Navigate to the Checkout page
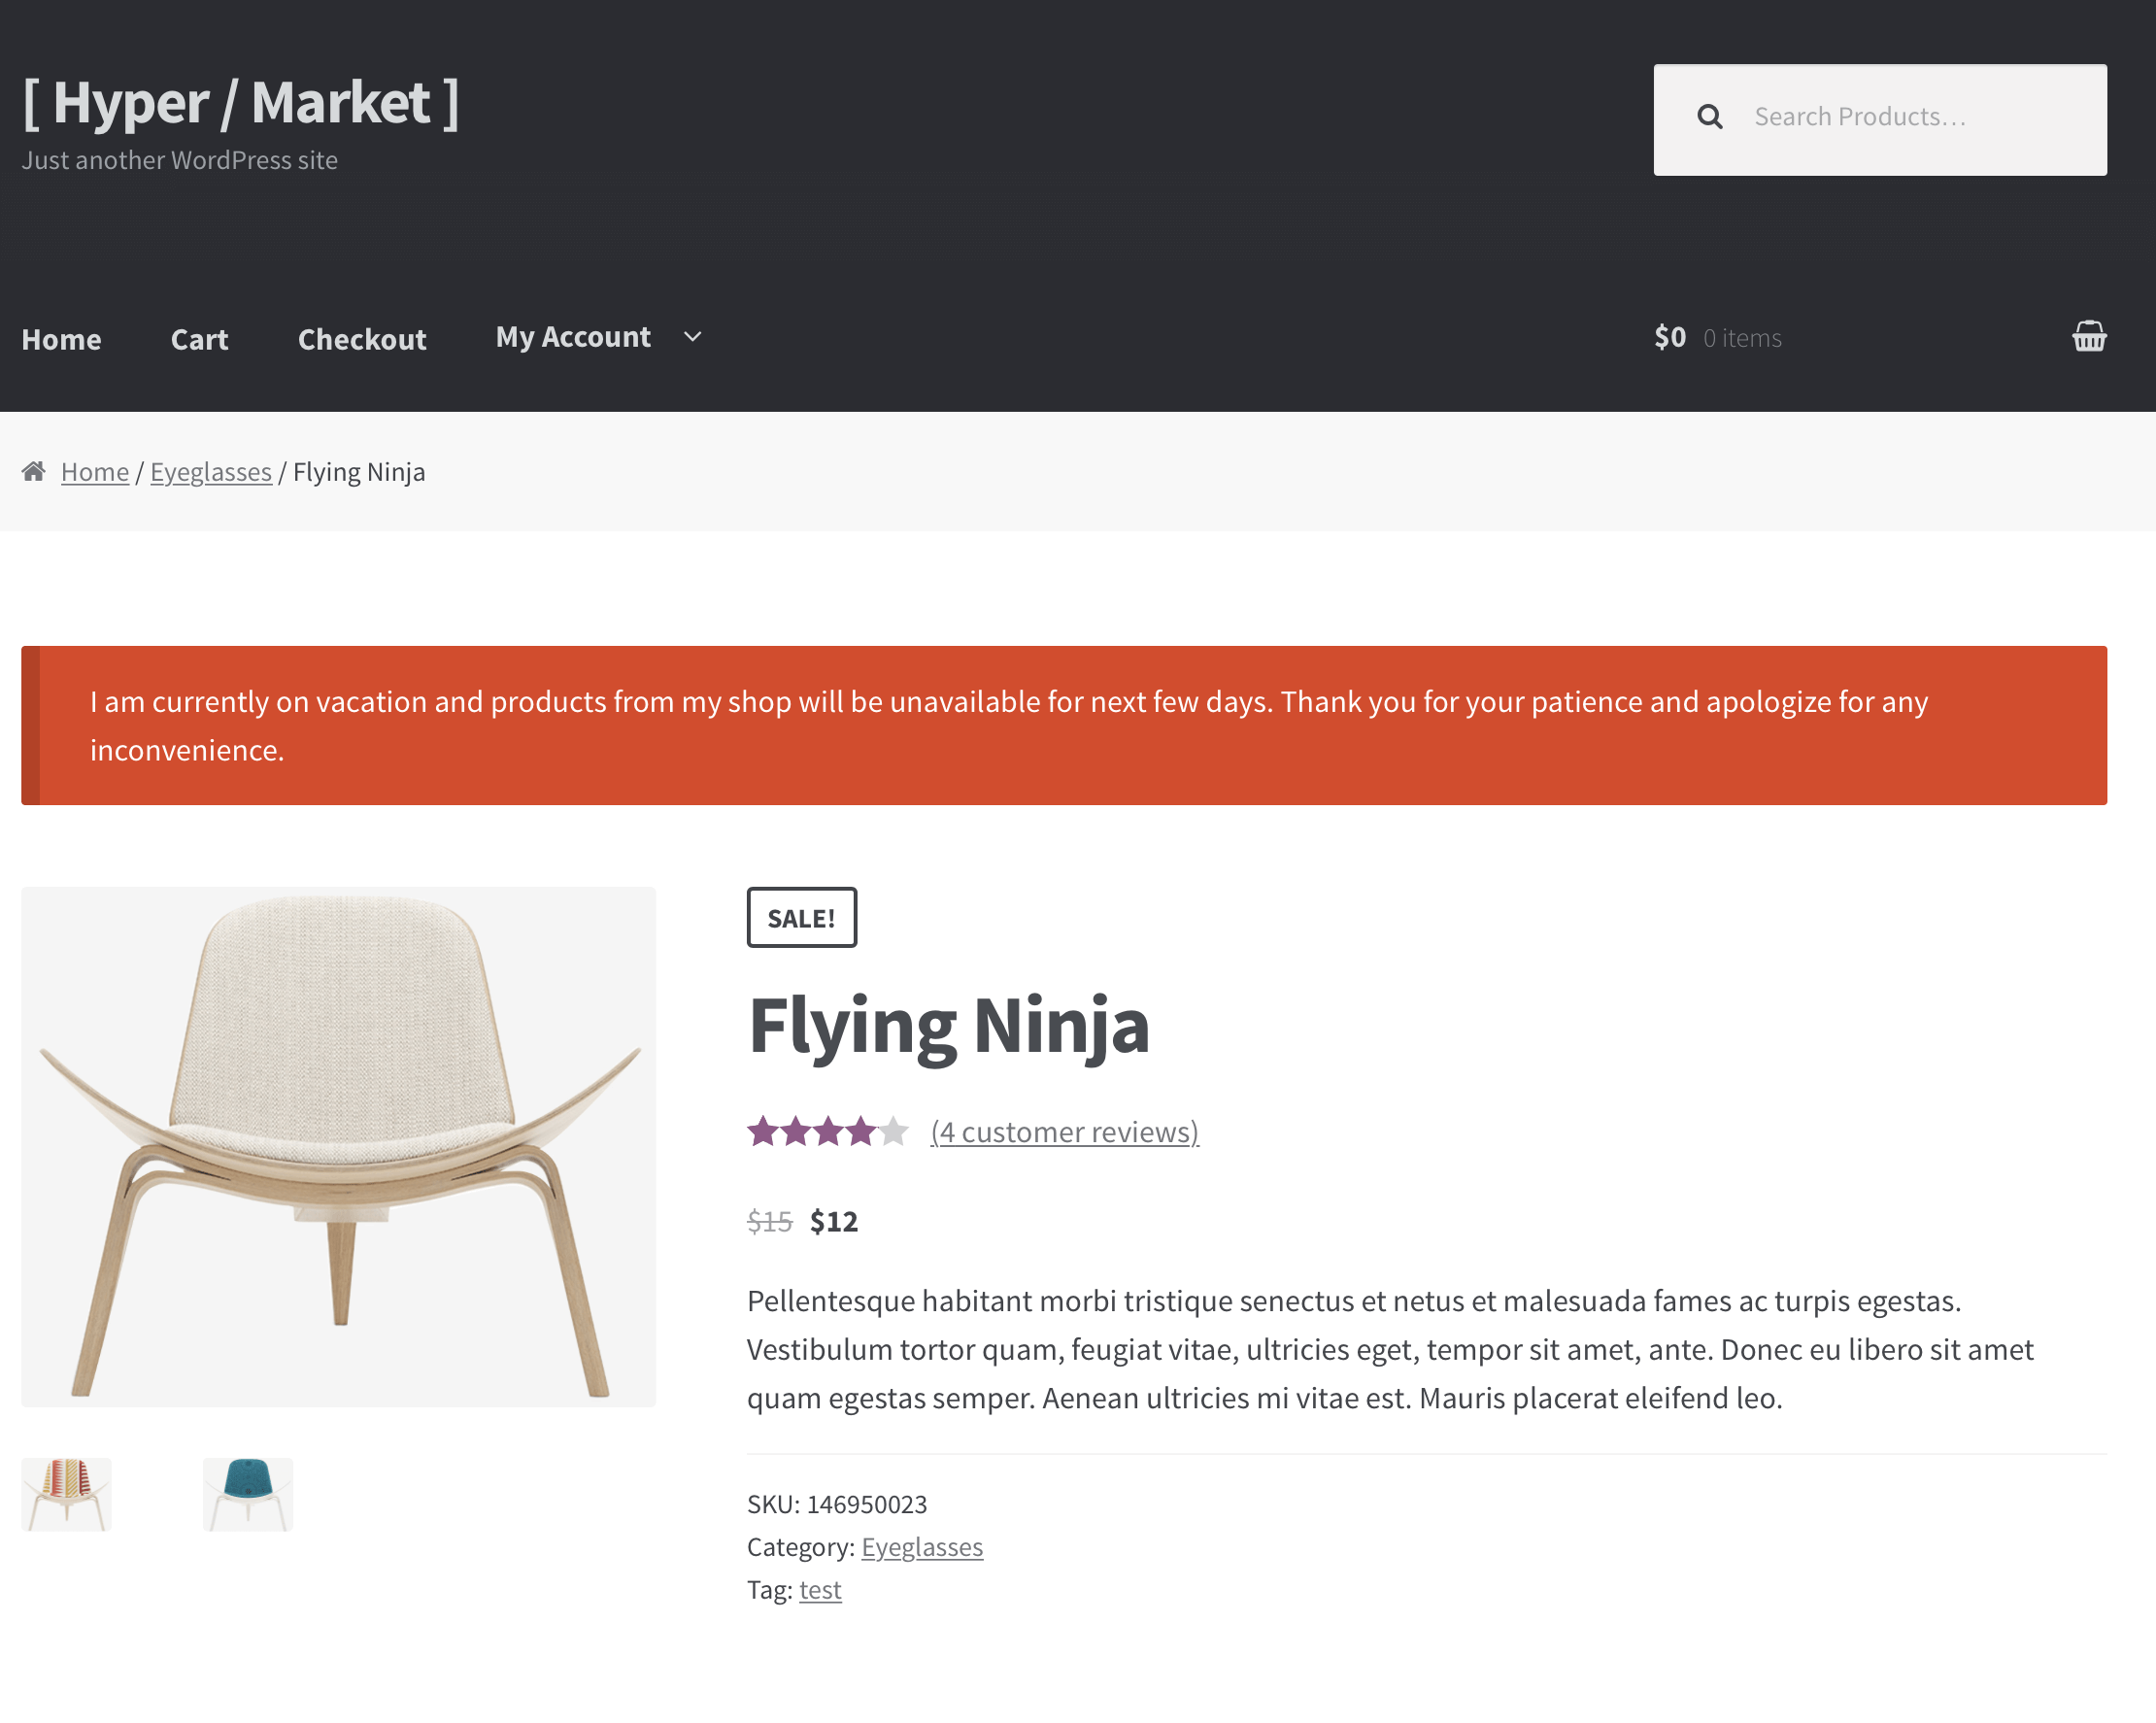 coord(362,339)
